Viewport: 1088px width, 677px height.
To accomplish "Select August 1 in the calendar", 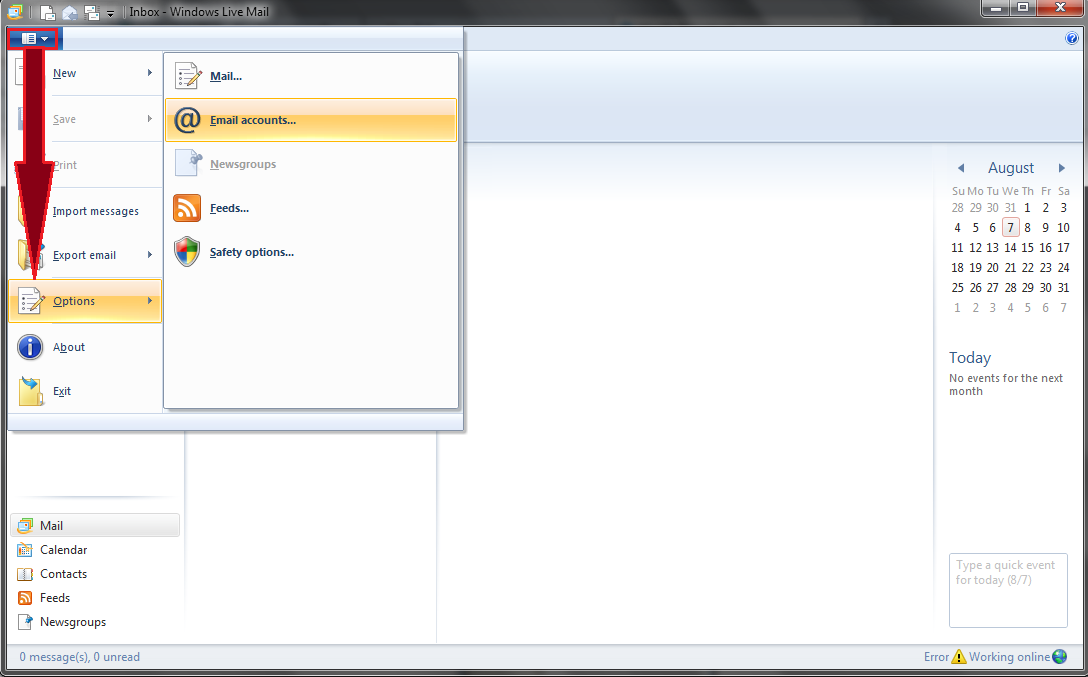I will pos(1028,207).
